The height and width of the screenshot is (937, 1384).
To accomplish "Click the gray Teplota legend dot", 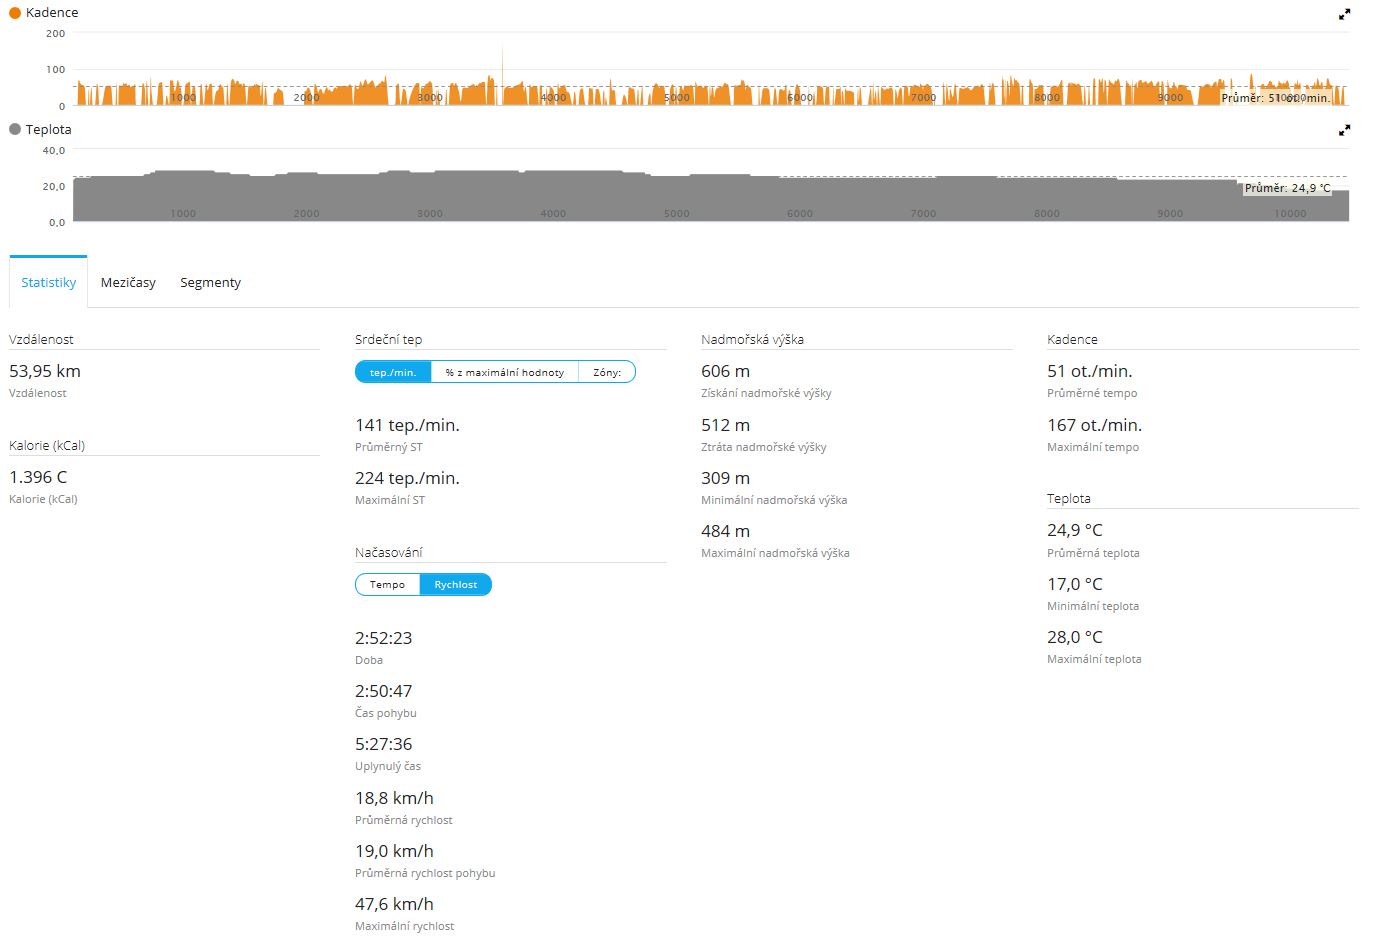I will point(15,129).
